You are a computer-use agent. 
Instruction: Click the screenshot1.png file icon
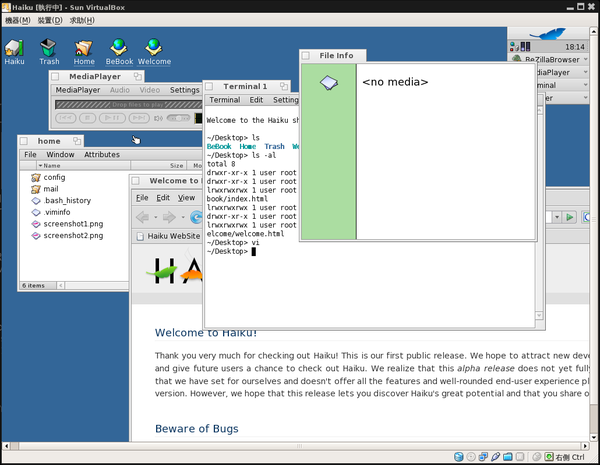click(x=36, y=224)
